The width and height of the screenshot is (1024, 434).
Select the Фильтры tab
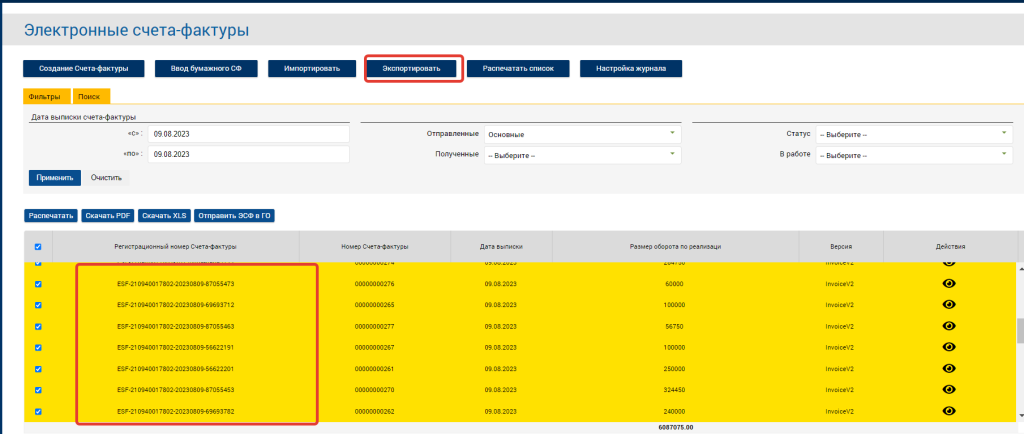click(x=45, y=96)
